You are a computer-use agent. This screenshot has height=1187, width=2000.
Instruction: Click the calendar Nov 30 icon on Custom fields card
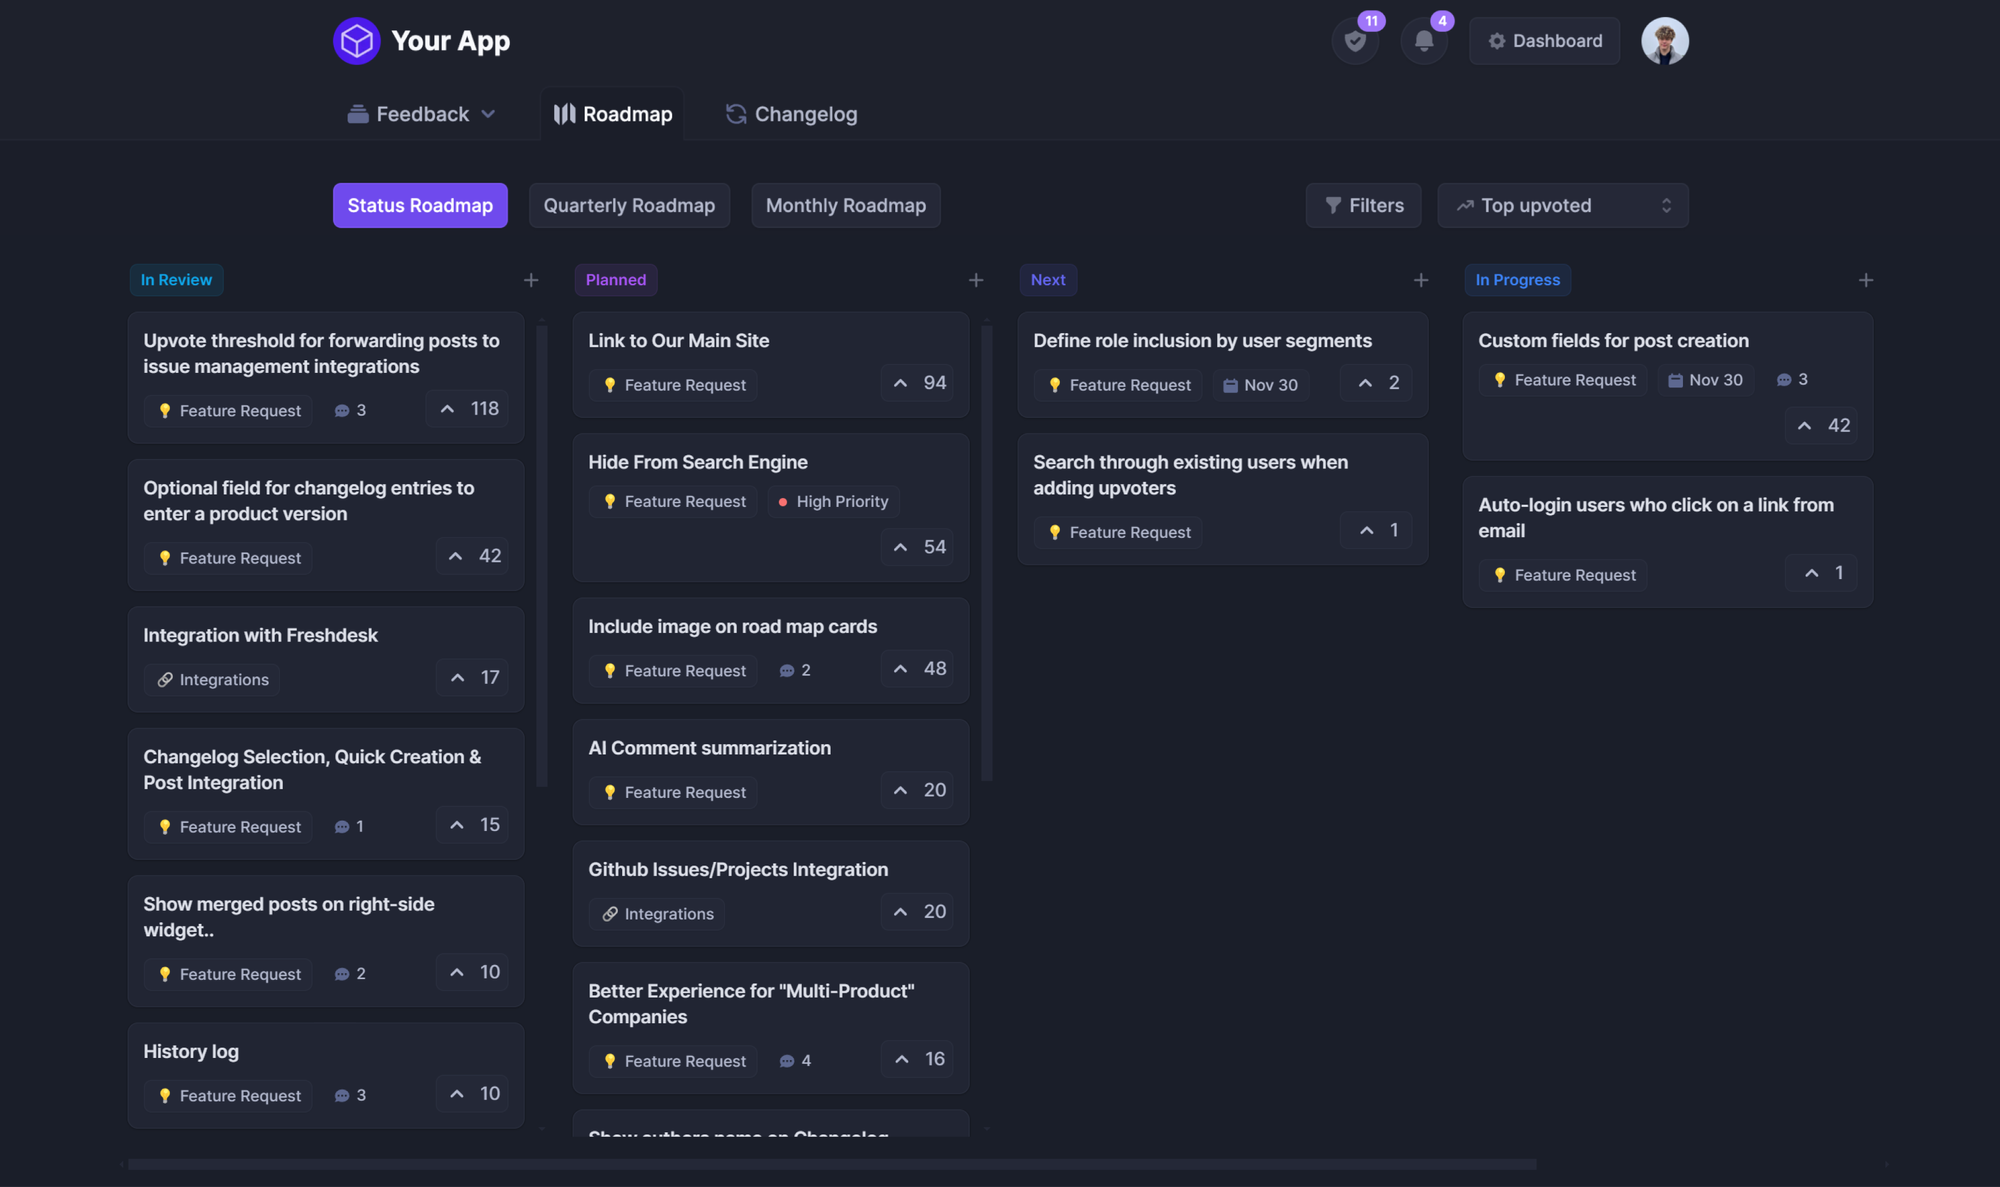[1677, 379]
